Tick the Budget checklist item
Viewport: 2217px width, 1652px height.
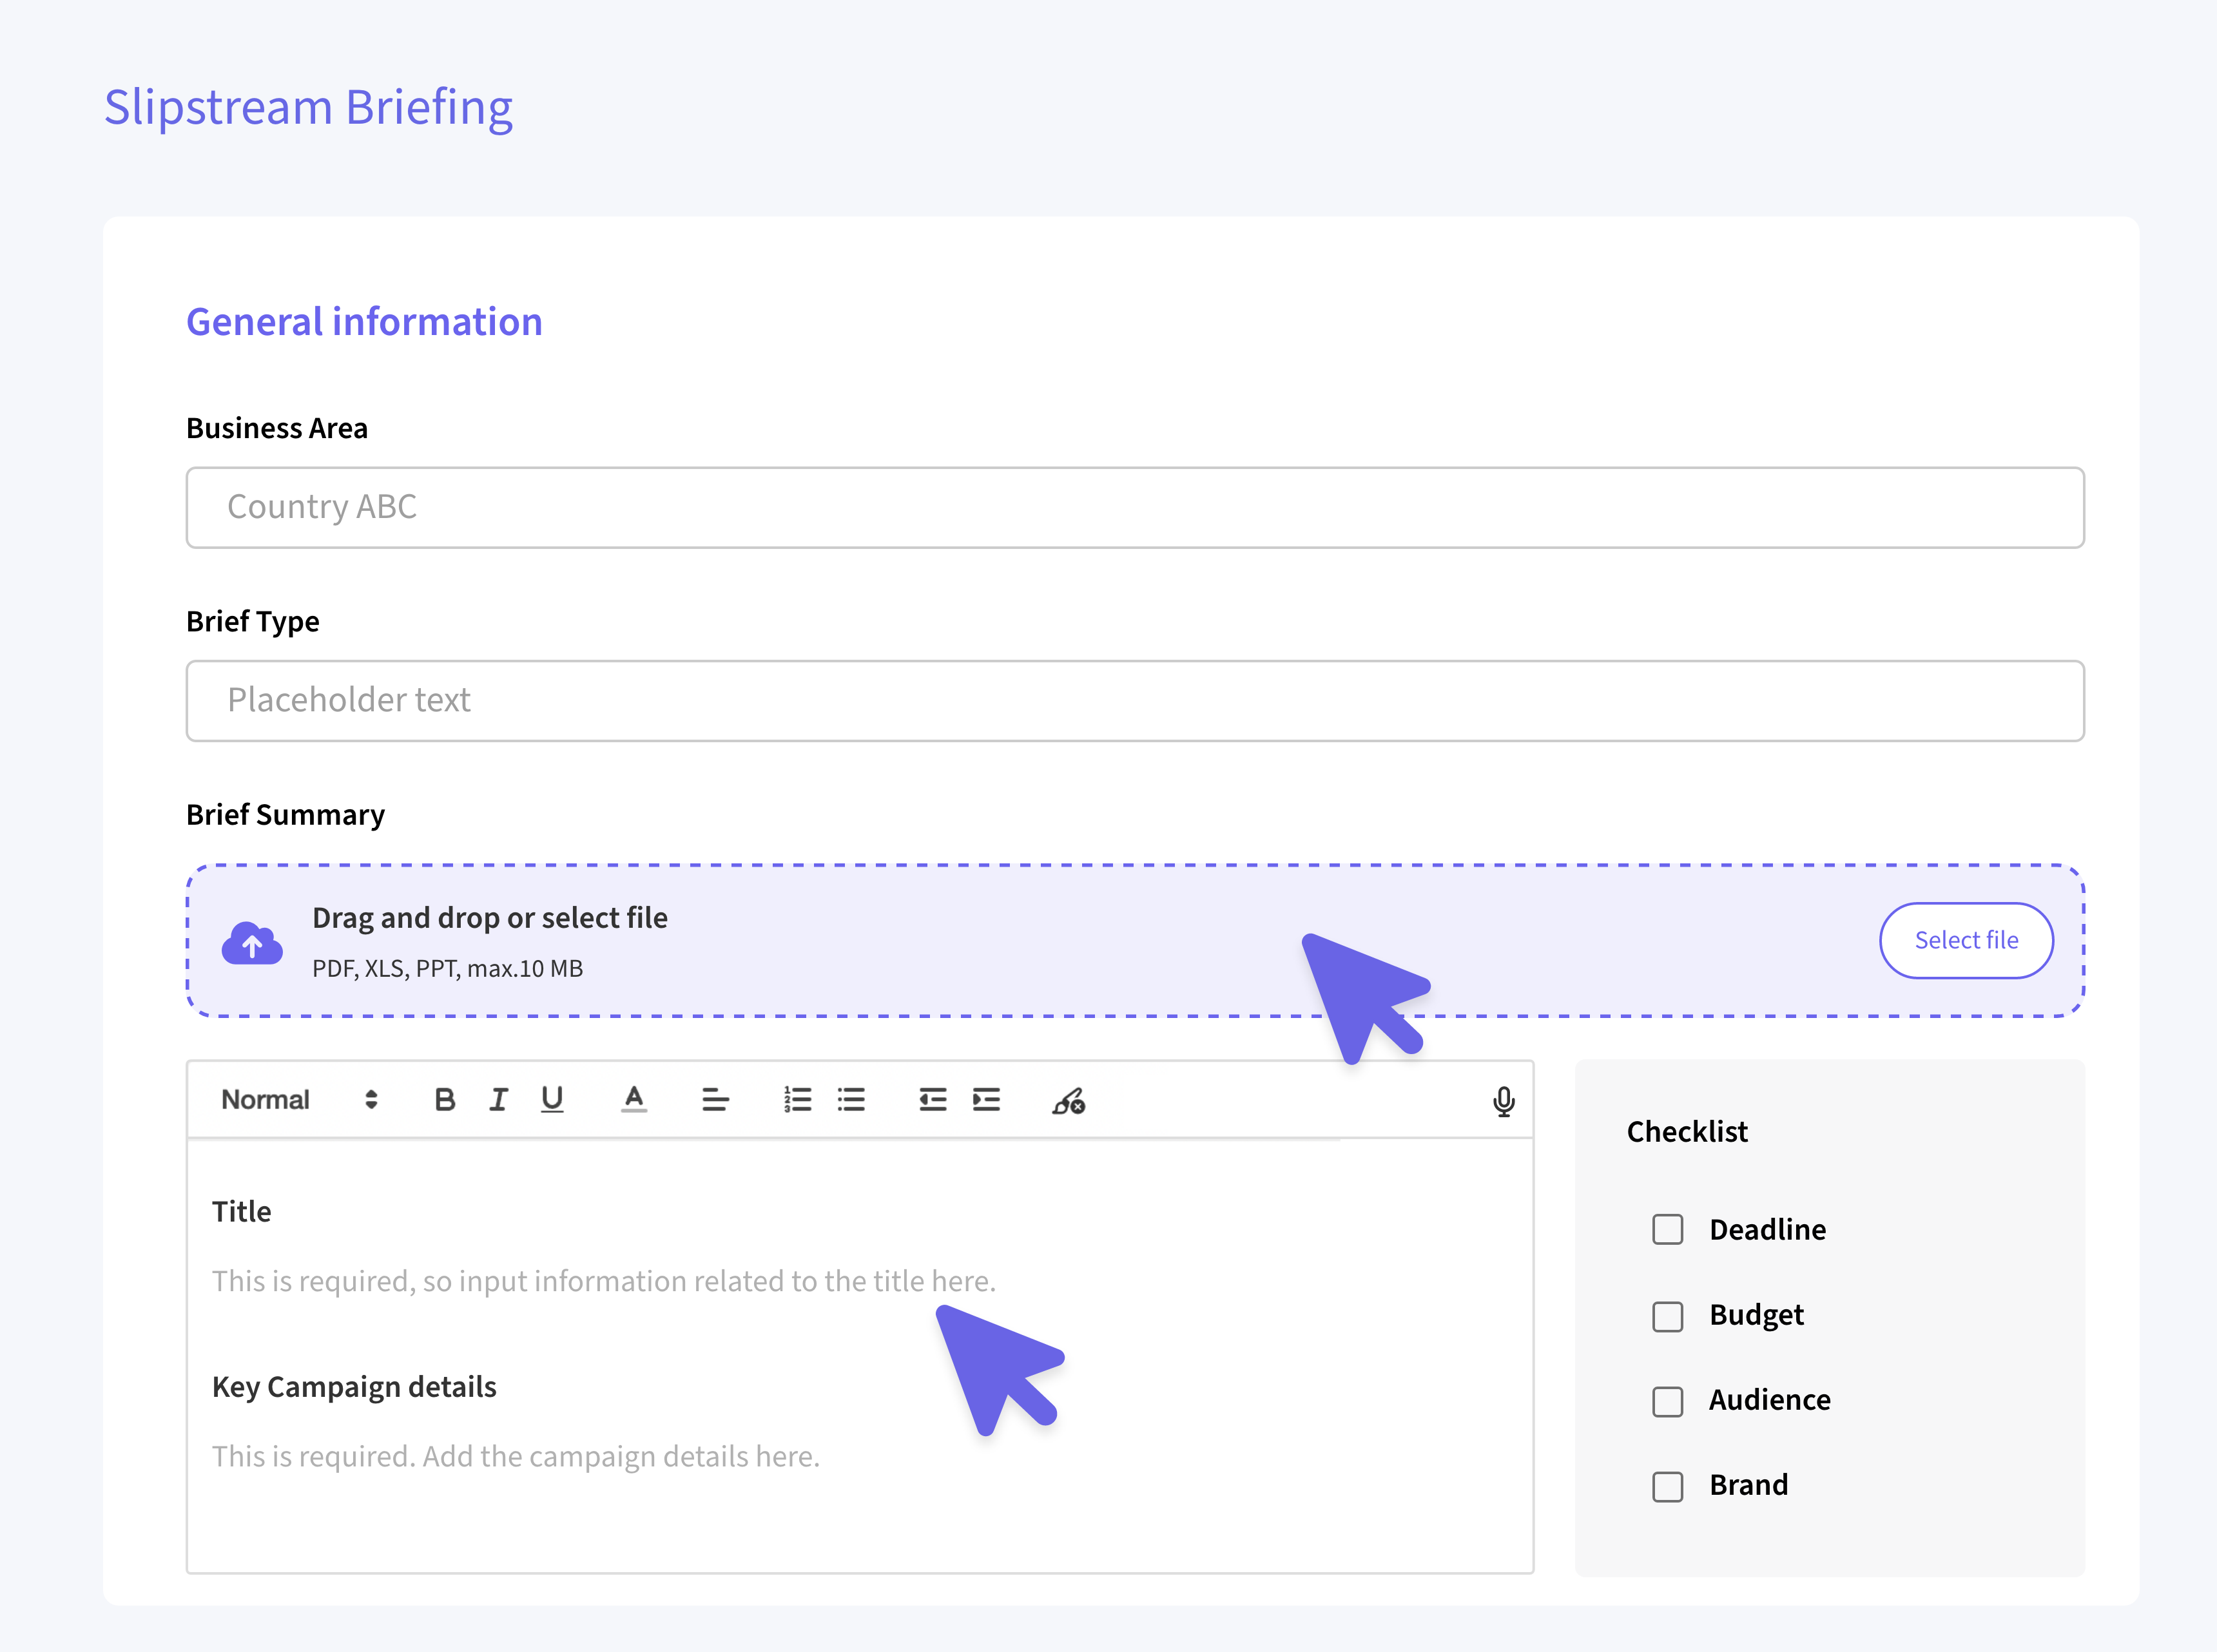(1667, 1316)
